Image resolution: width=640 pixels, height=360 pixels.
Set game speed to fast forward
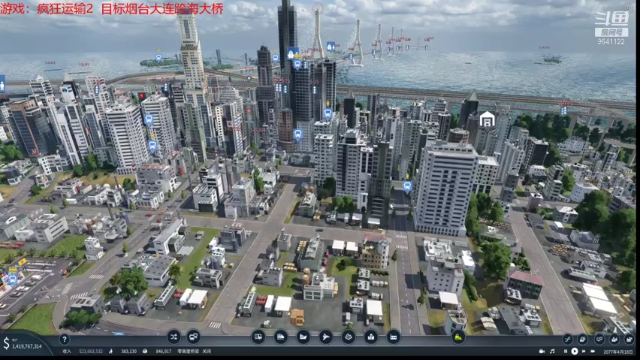tap(584, 351)
